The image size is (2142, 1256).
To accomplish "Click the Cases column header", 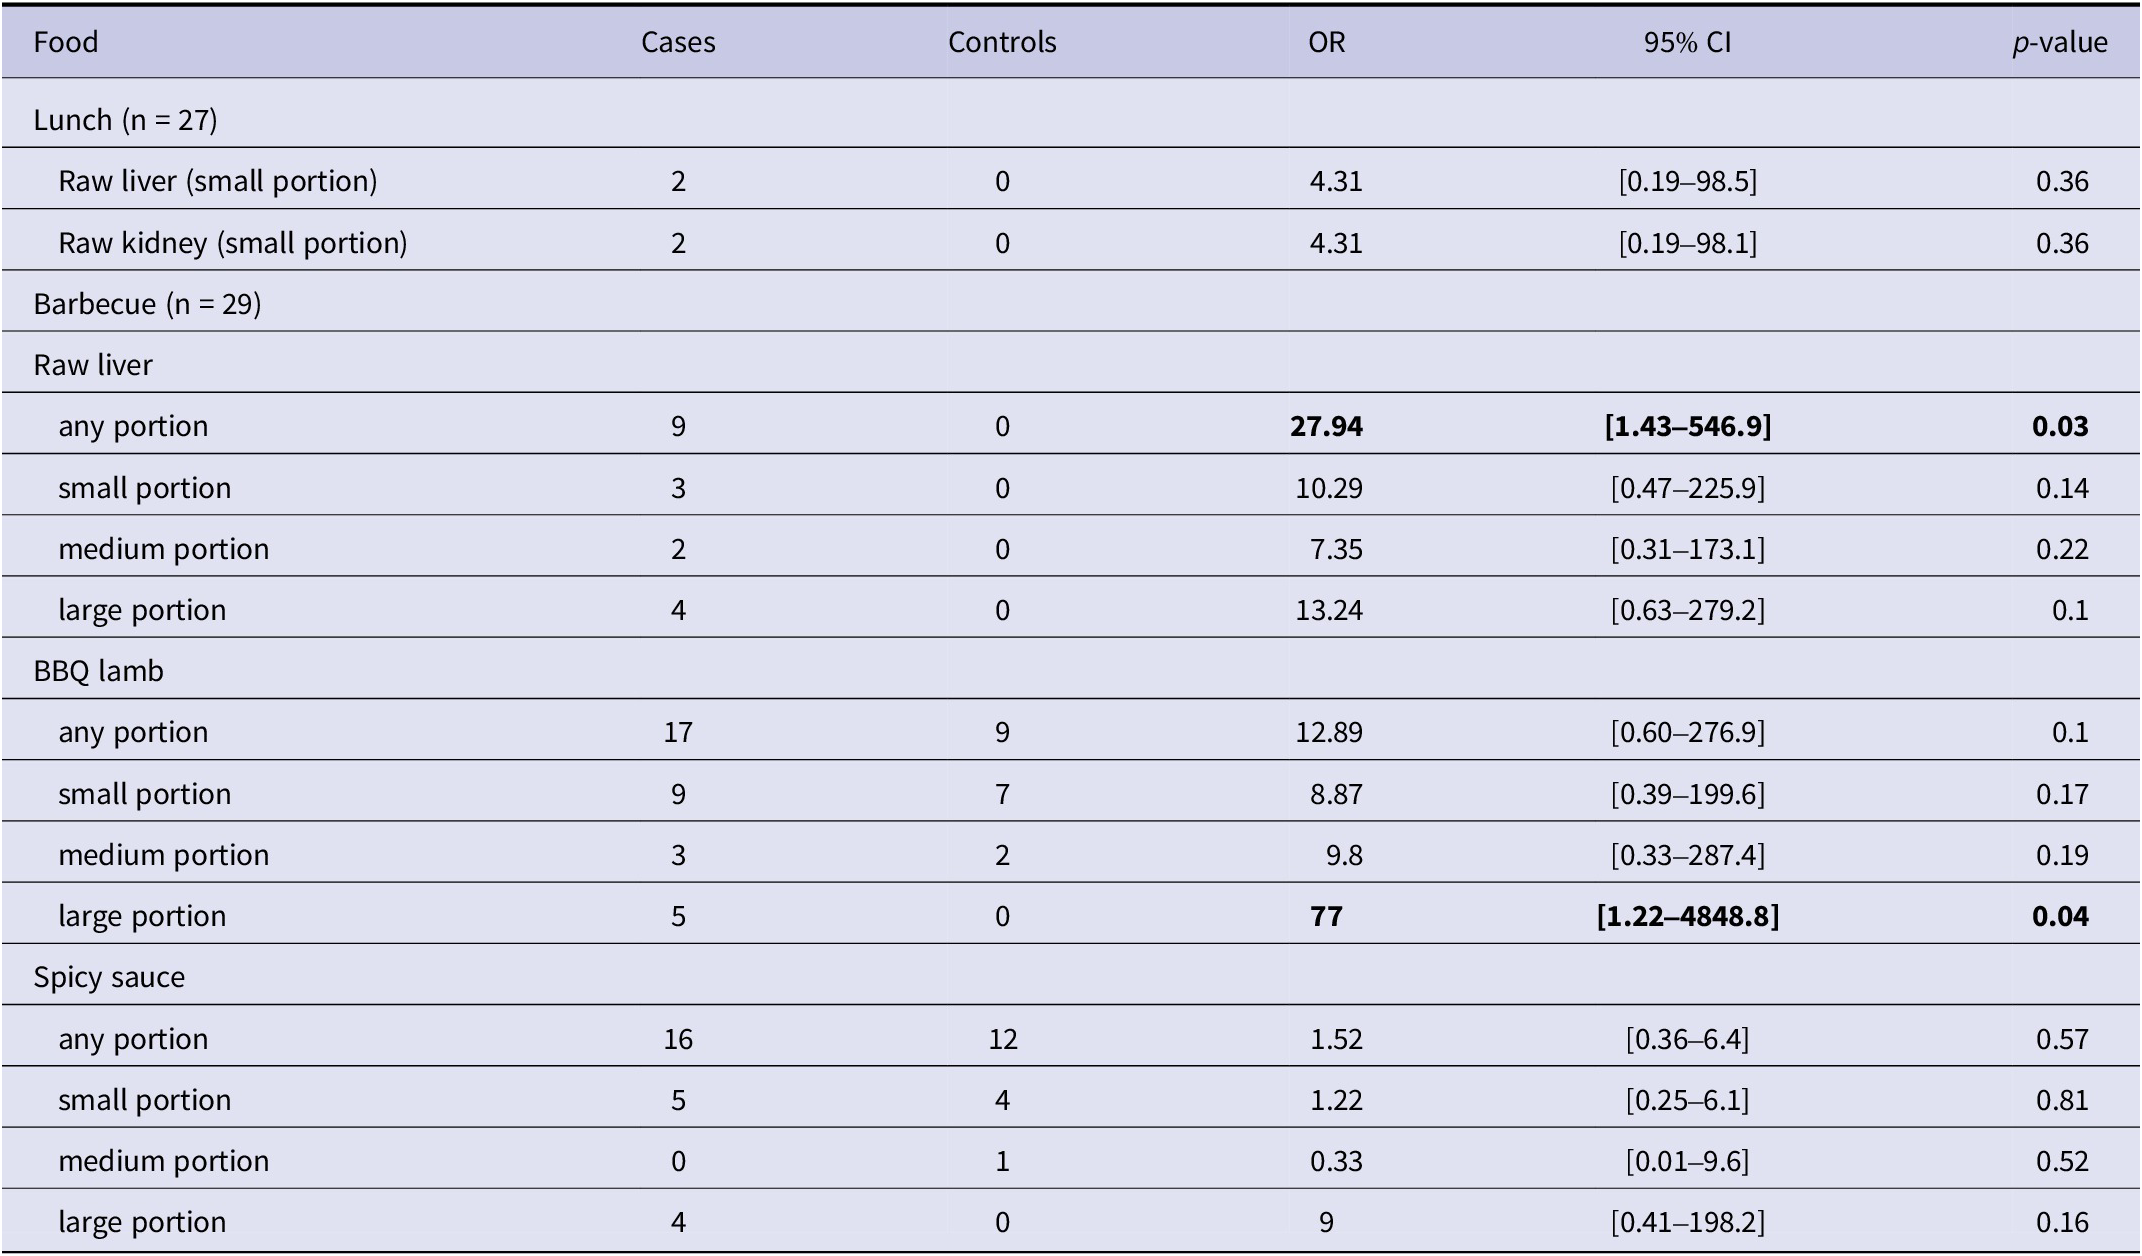I will [x=678, y=42].
